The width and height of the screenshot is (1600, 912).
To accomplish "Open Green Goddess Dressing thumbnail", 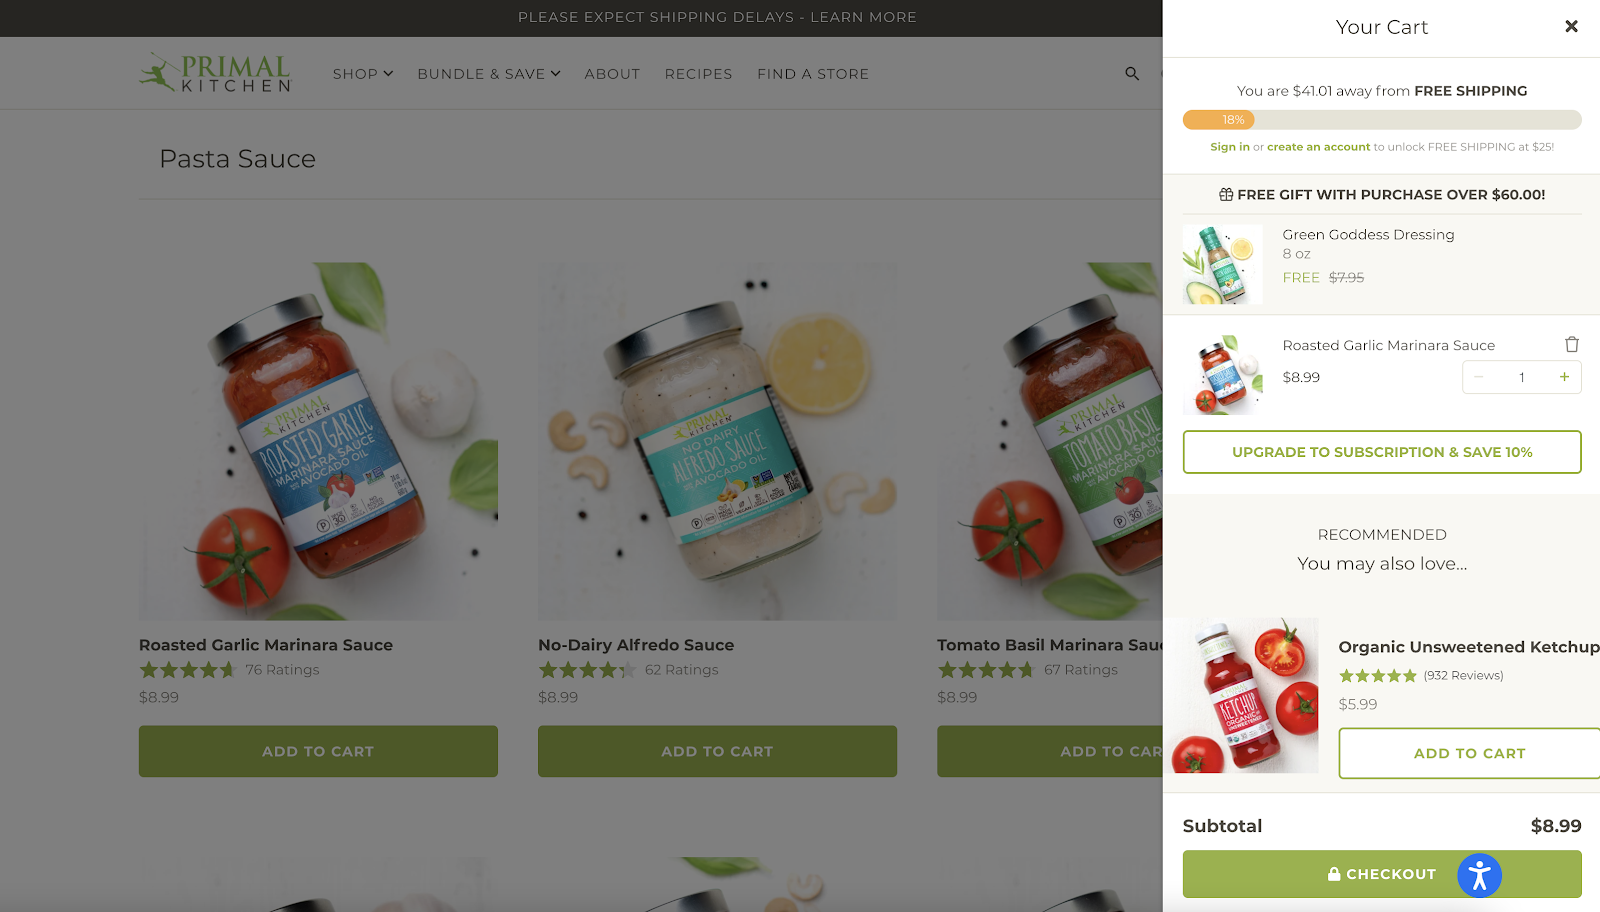I will (x=1222, y=264).
